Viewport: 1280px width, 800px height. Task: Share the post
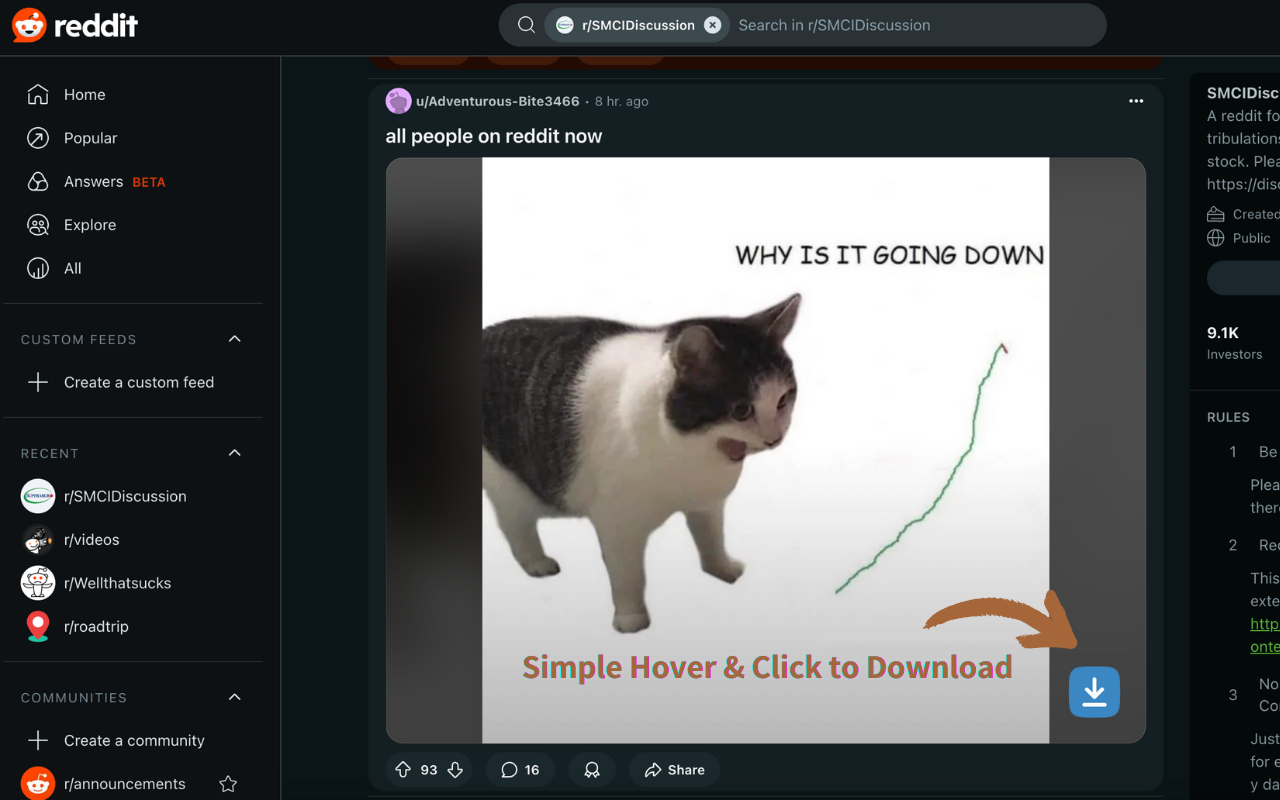click(675, 770)
